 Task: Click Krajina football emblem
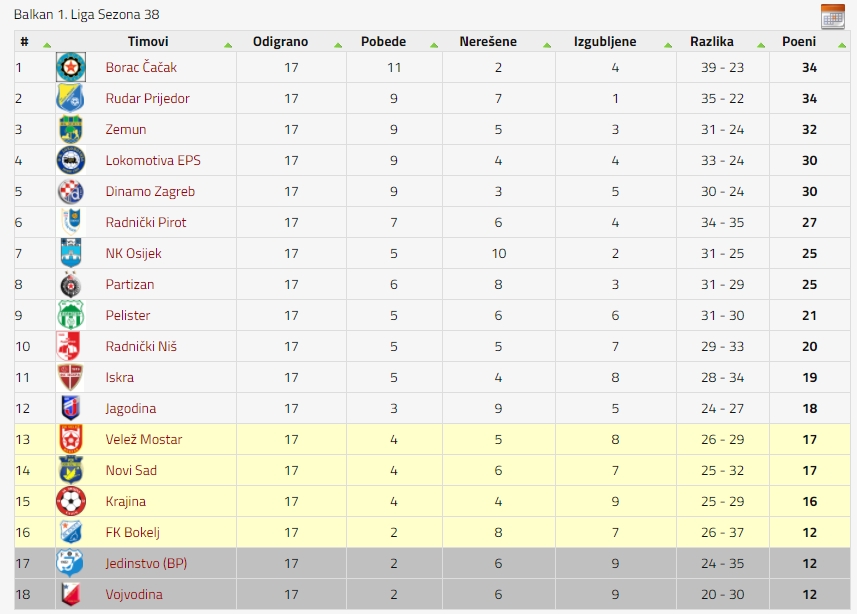71,501
